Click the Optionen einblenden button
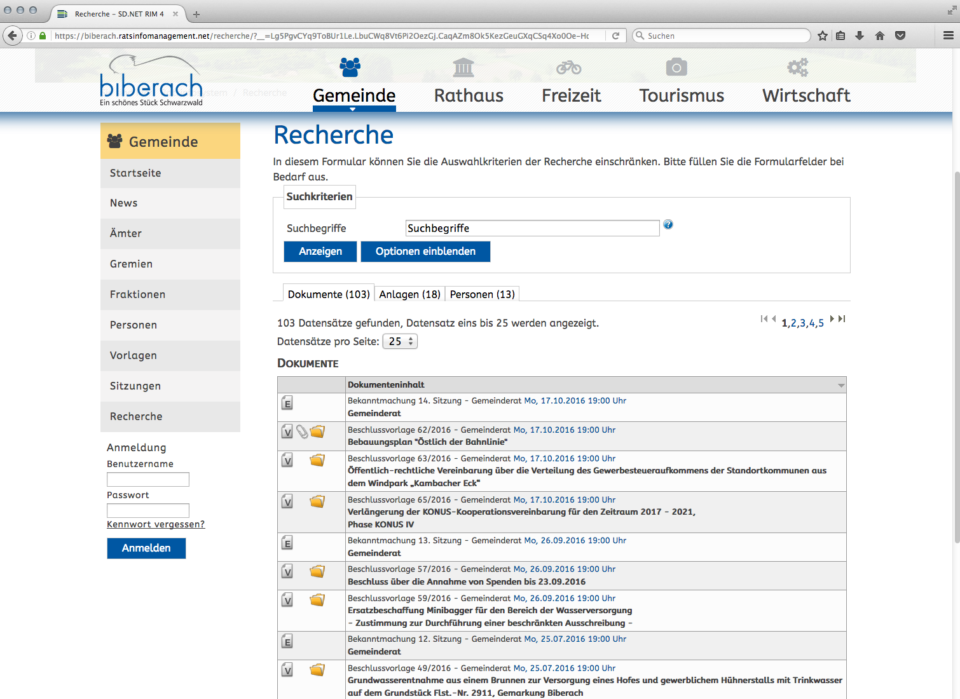Viewport: 960px width, 699px height. (x=425, y=251)
